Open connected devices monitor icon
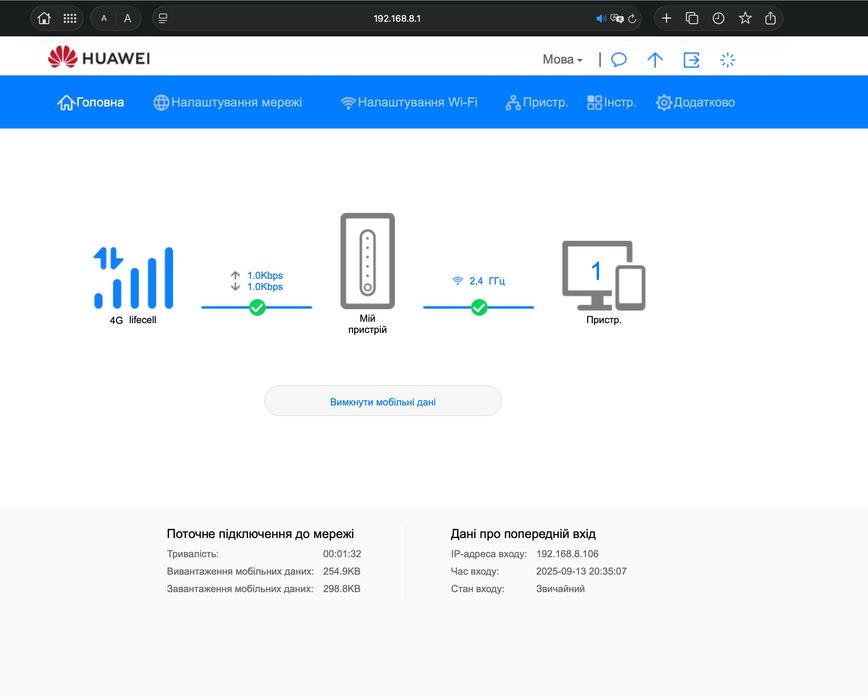Screen dimensions: 868x700 [603, 275]
